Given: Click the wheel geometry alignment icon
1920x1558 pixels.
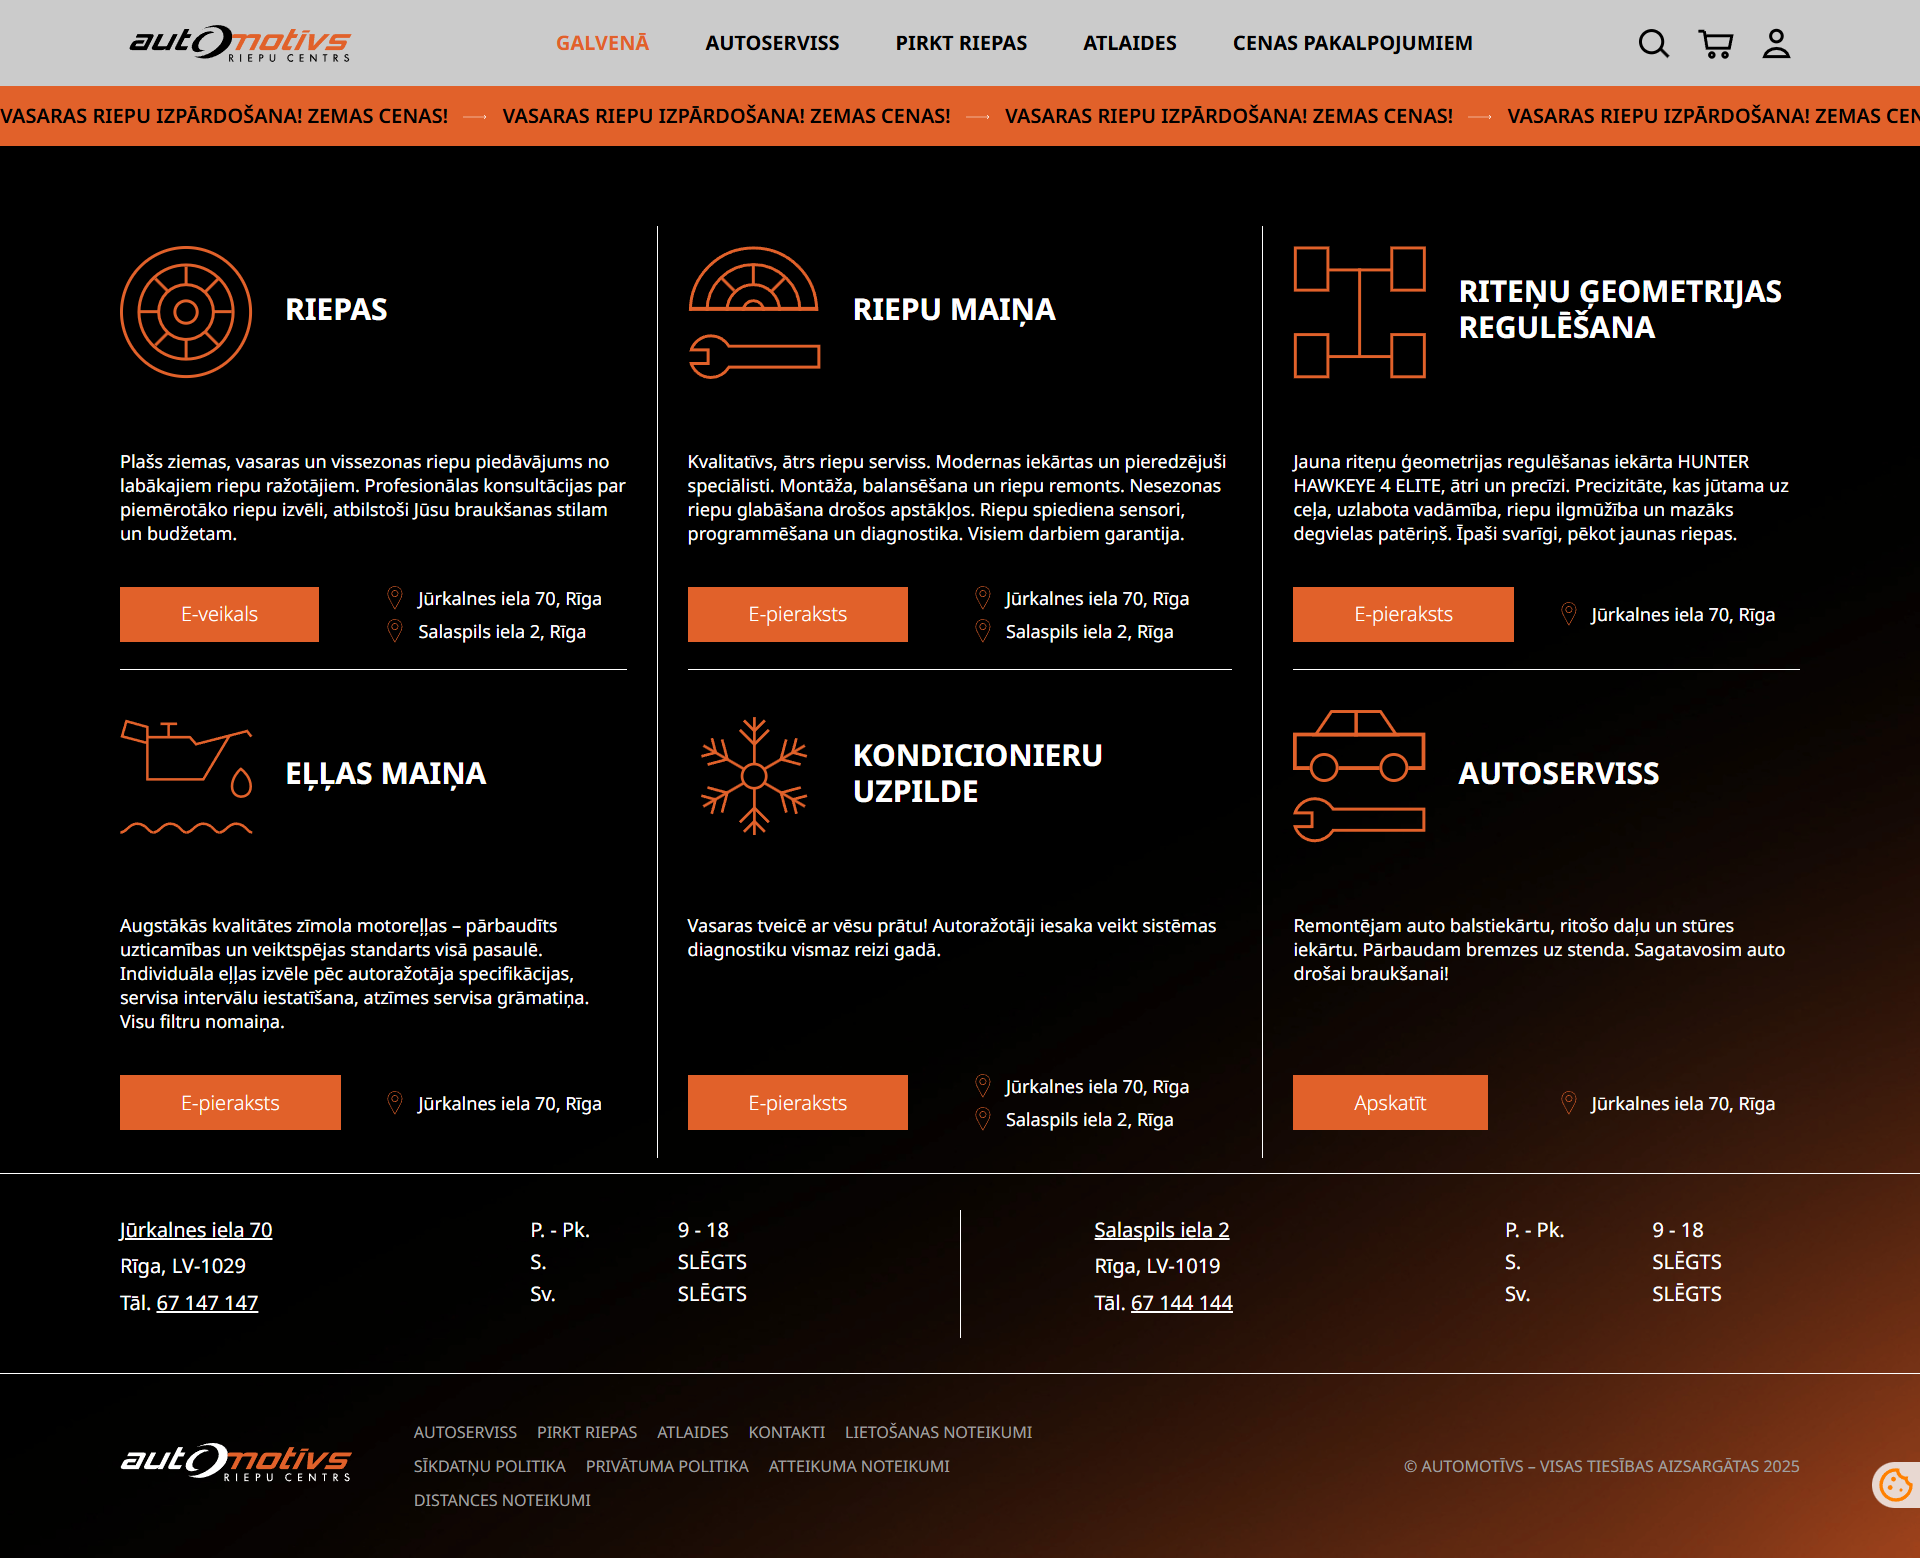Looking at the screenshot, I should [1359, 312].
